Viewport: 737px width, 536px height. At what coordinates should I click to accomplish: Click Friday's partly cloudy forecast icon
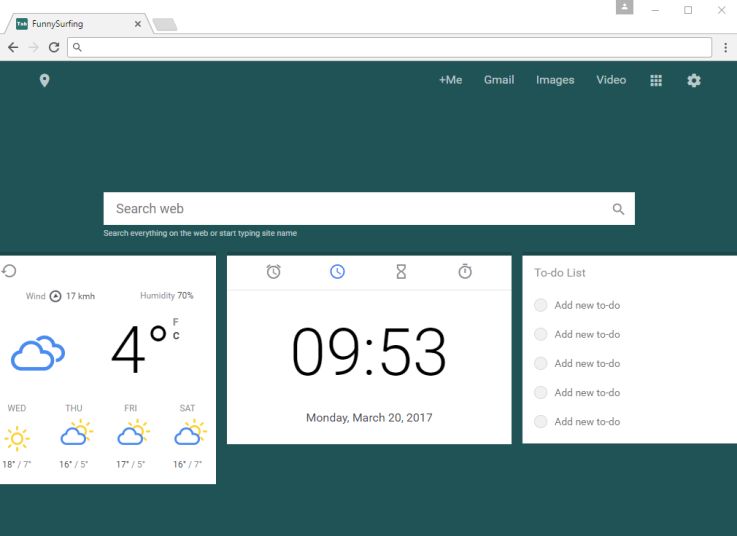tap(133, 433)
